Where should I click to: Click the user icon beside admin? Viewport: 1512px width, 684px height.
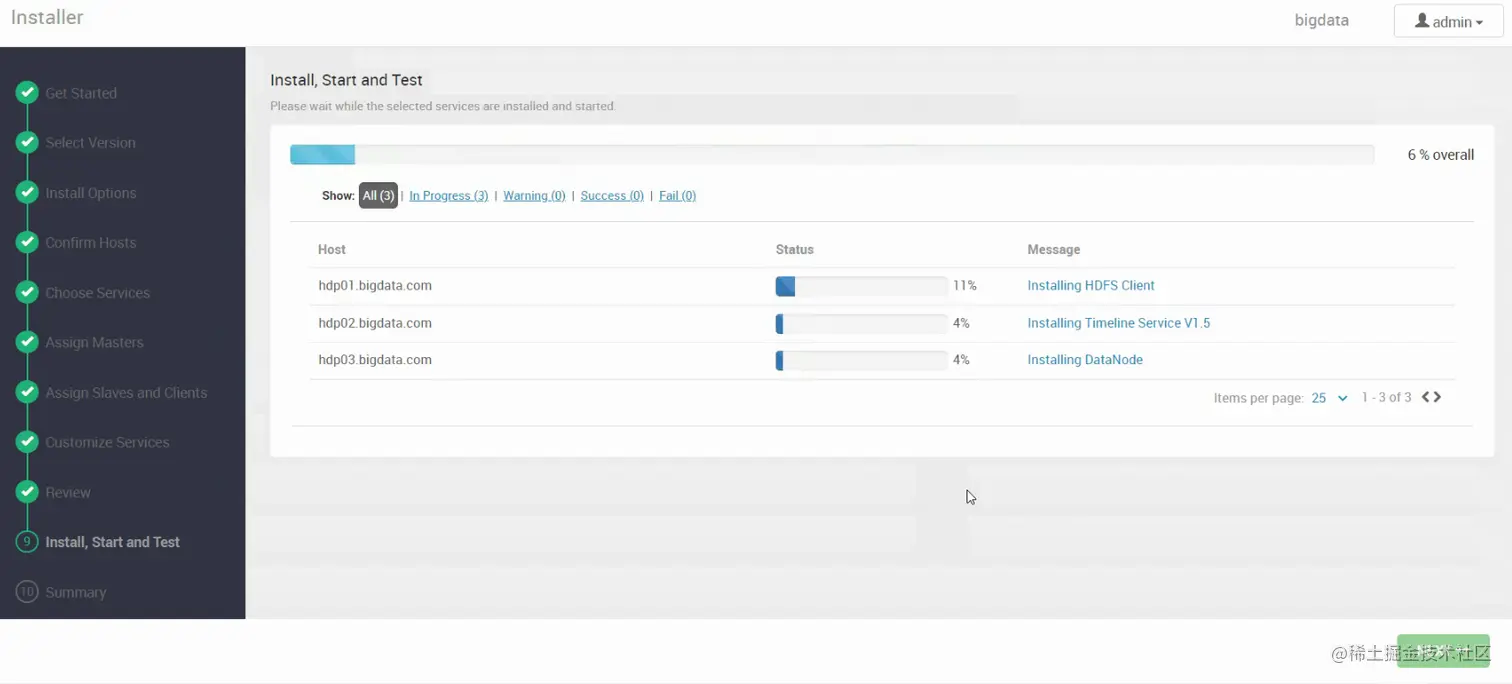pos(1422,21)
